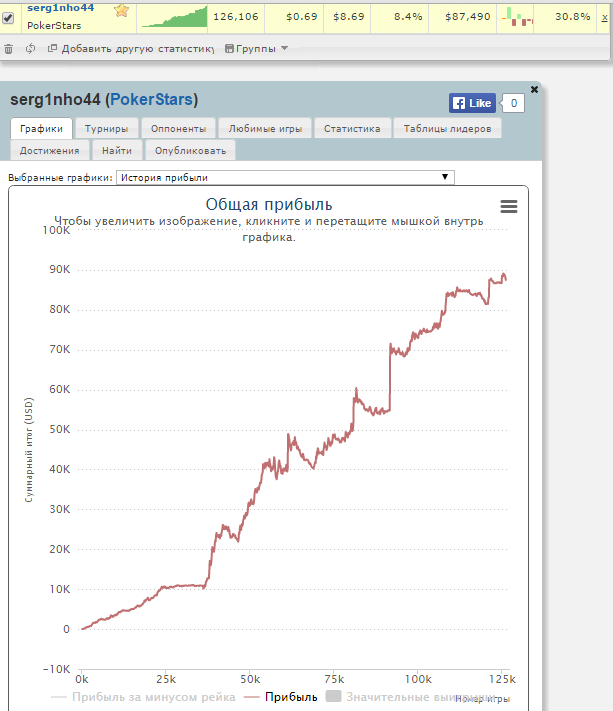Click the refresh arrows icon
The width and height of the screenshot is (613, 711).
(x=30, y=49)
